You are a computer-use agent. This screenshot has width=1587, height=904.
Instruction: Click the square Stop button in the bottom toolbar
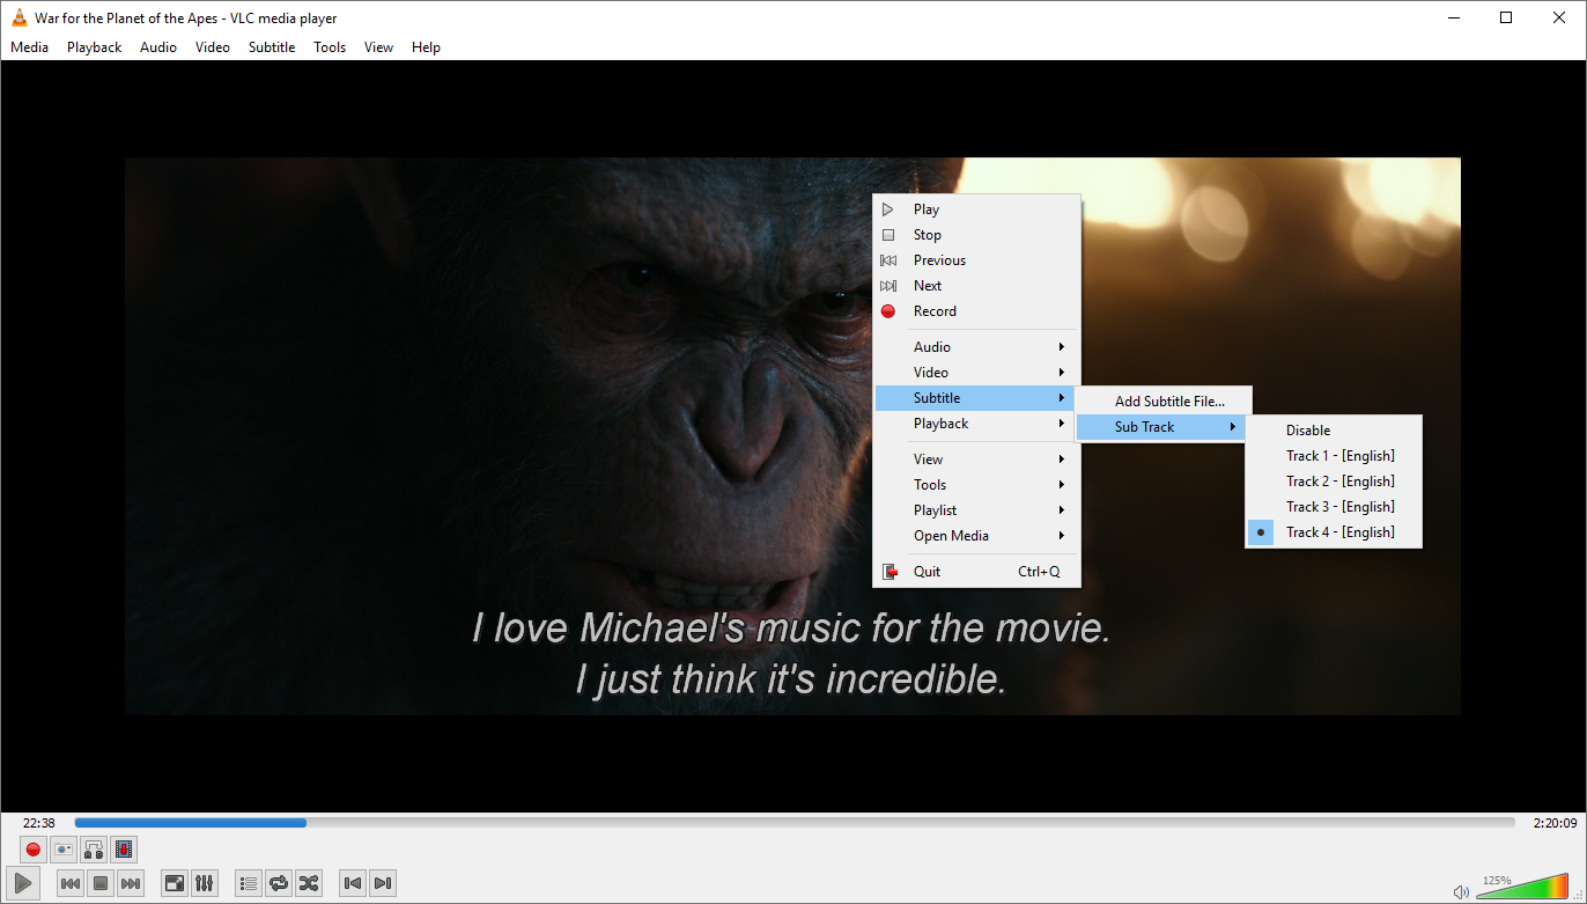coord(100,883)
